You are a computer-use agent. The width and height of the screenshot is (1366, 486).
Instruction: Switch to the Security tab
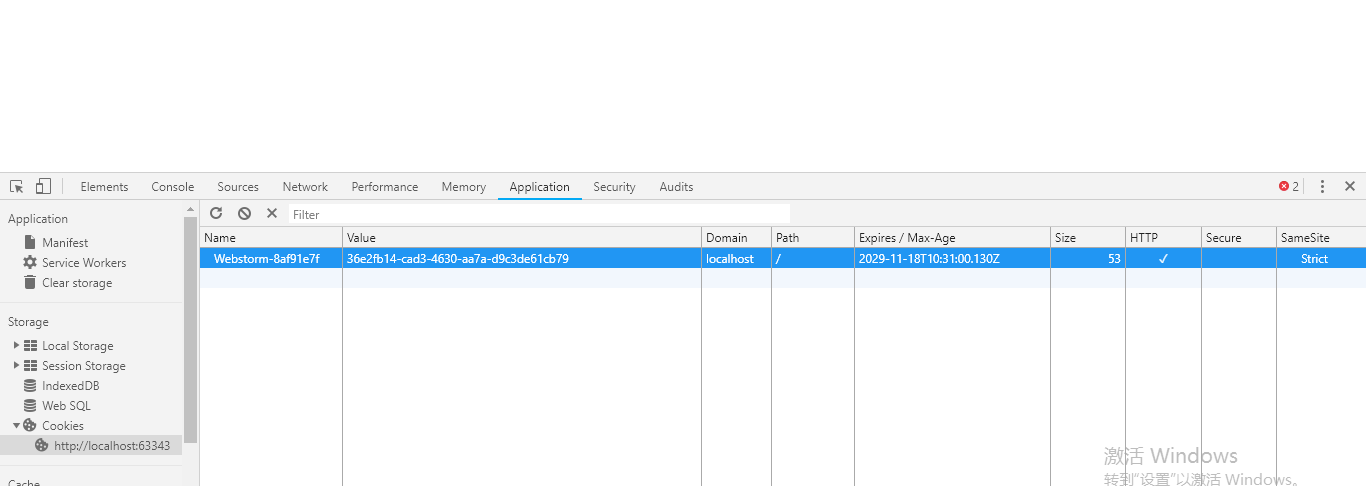[x=614, y=187]
